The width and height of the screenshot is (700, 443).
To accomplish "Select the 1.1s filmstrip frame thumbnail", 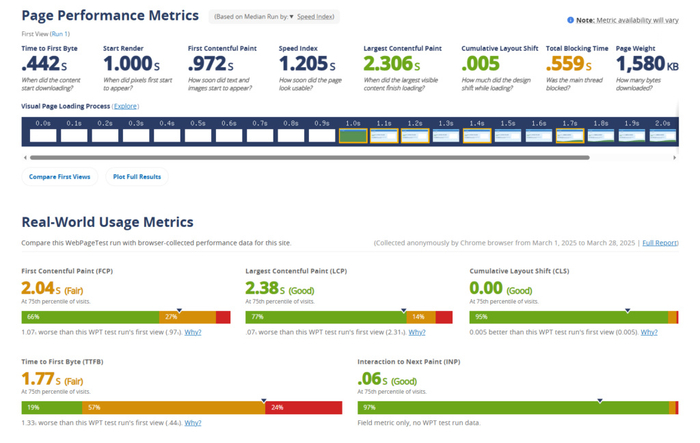I will (x=384, y=136).
